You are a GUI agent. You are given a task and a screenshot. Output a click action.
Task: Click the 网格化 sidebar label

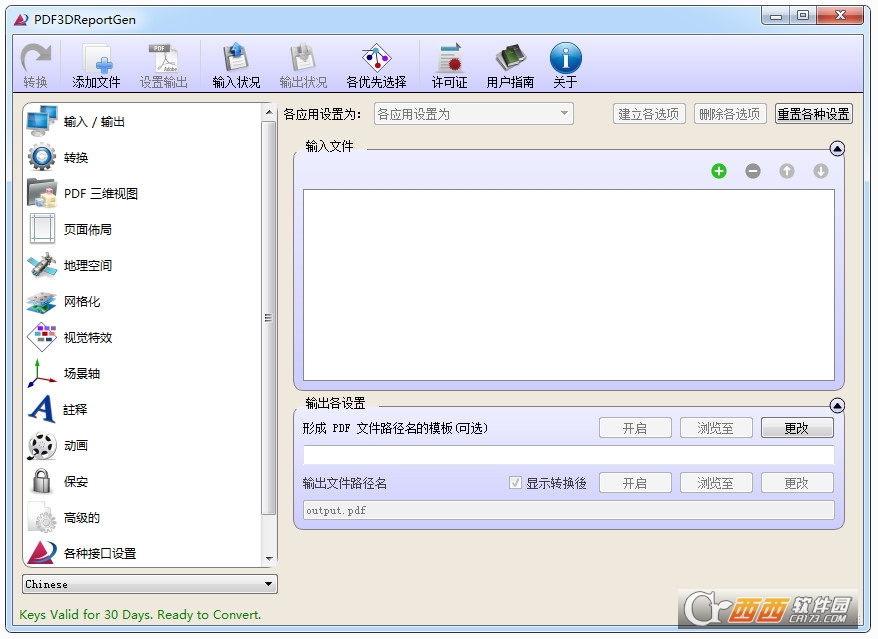(82, 301)
